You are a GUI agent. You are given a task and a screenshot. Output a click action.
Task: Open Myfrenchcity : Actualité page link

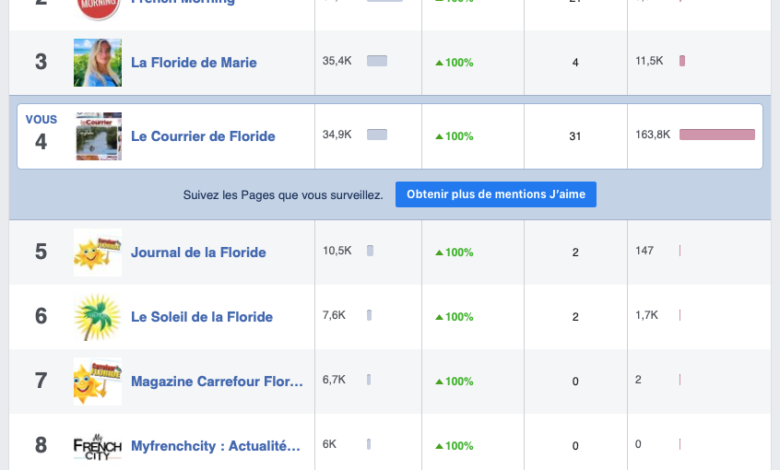click(x=215, y=446)
